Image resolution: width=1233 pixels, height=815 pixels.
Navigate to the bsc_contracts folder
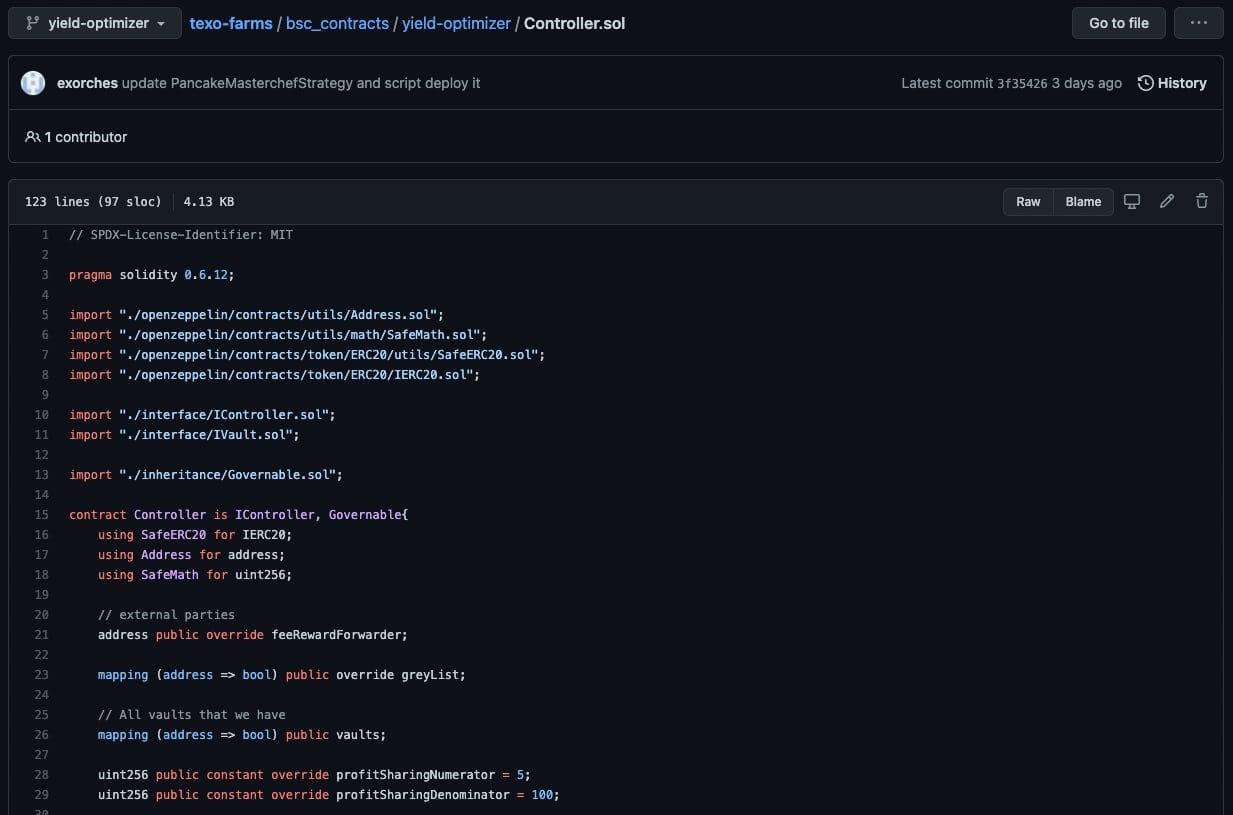pos(337,23)
